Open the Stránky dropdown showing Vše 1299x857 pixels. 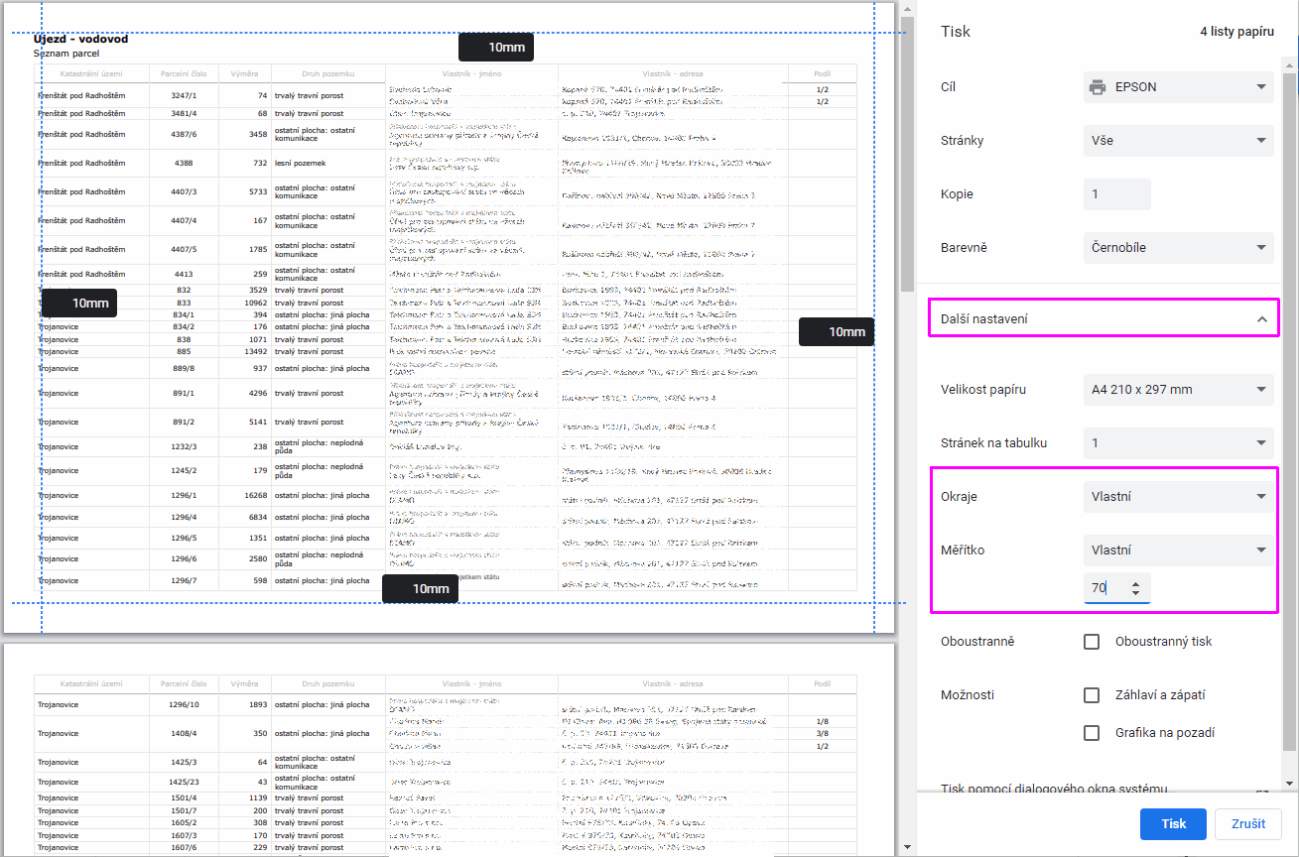[1178, 141]
